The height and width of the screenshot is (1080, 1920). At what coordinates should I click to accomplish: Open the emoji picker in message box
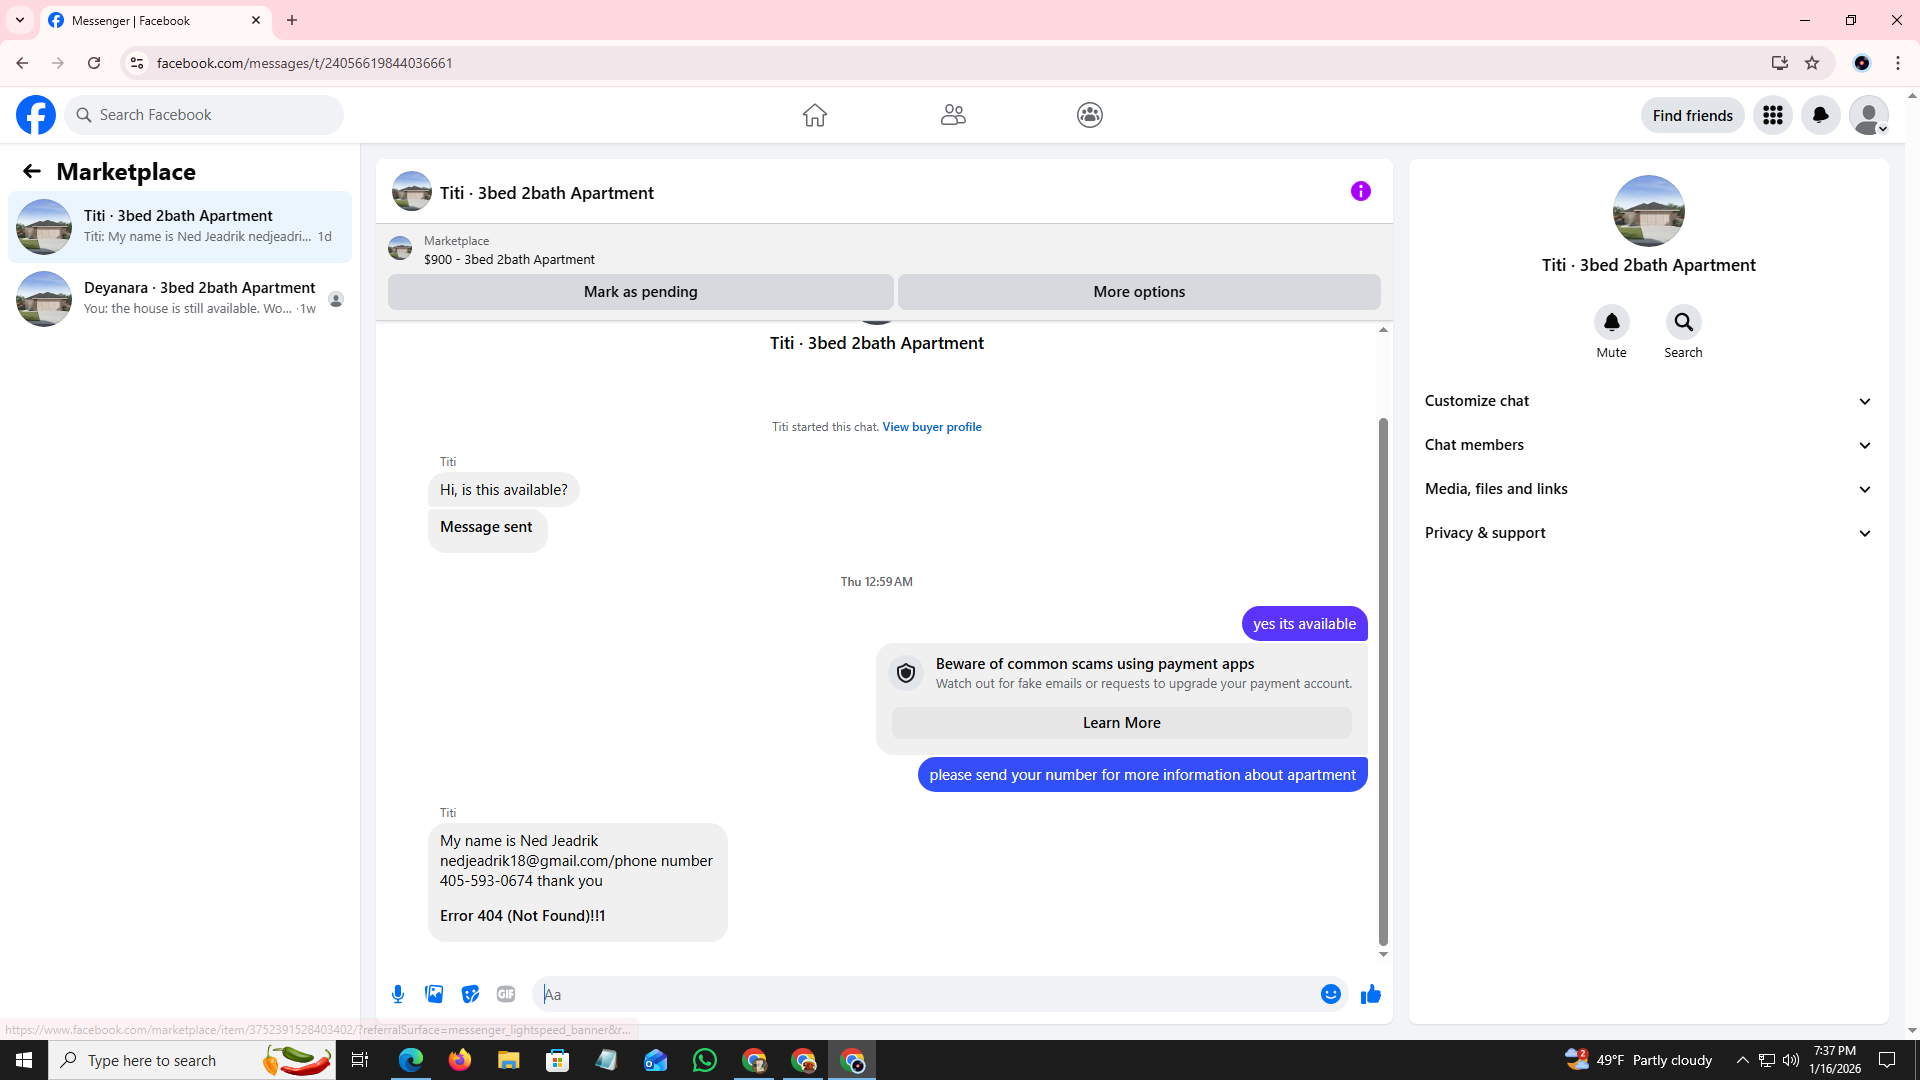(1330, 994)
